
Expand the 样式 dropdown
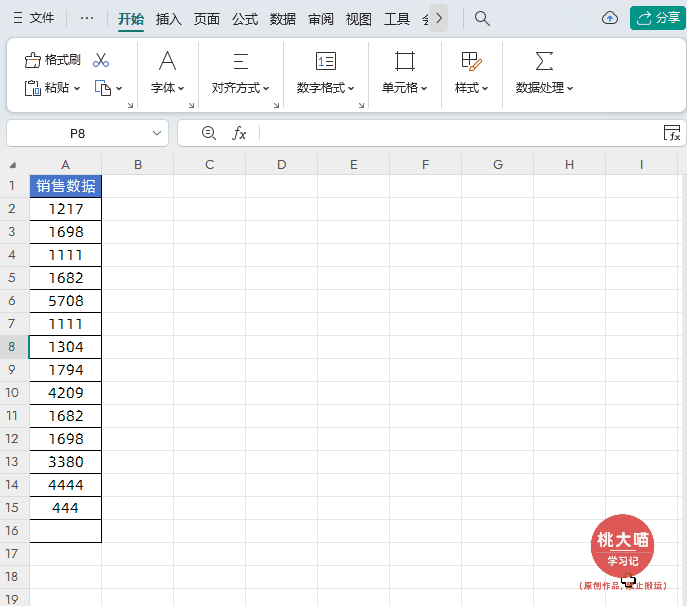click(471, 88)
